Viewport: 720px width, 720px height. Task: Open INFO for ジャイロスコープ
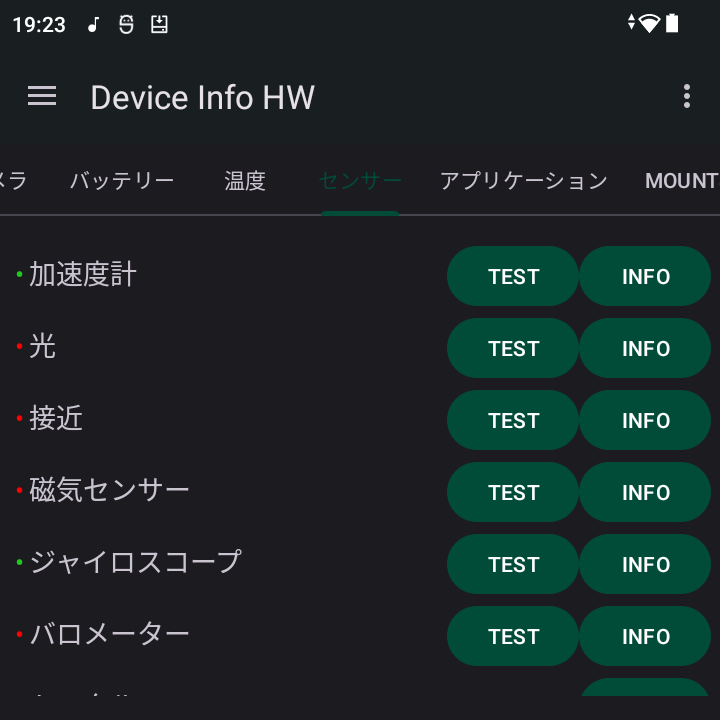pos(645,564)
